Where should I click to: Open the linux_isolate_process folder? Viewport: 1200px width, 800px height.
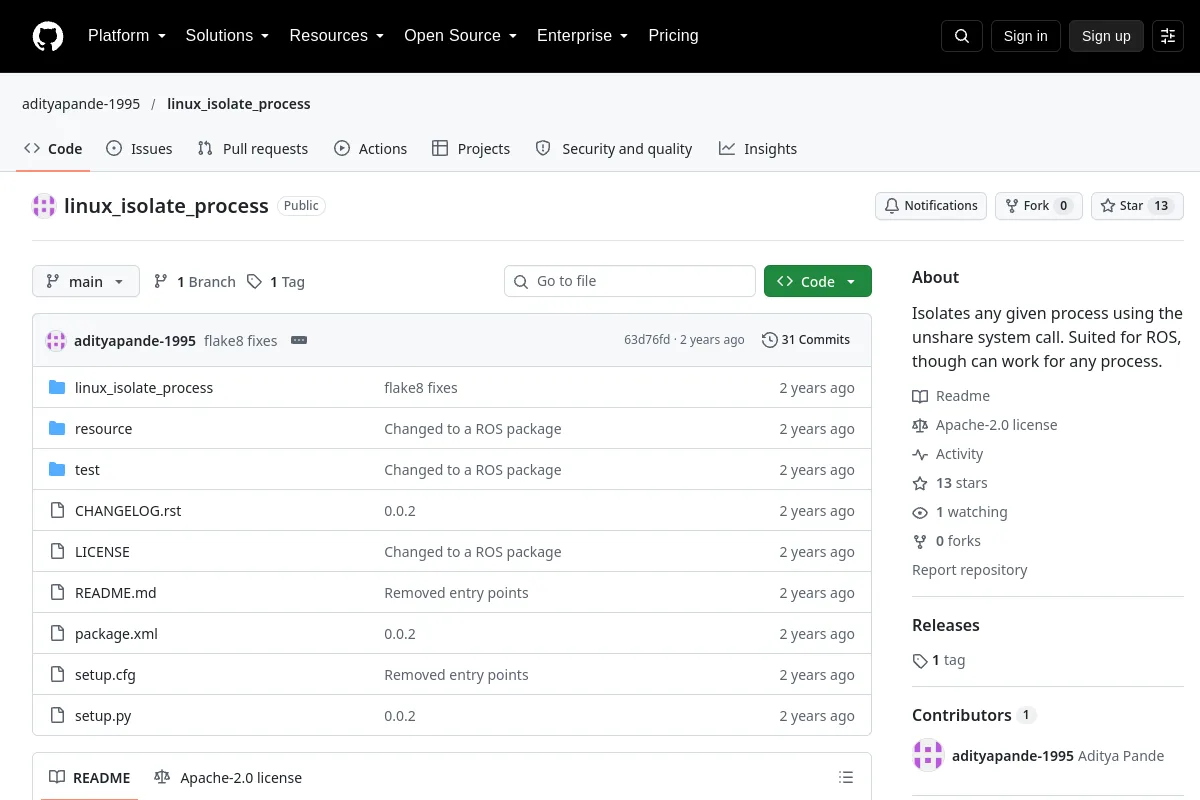tap(144, 388)
